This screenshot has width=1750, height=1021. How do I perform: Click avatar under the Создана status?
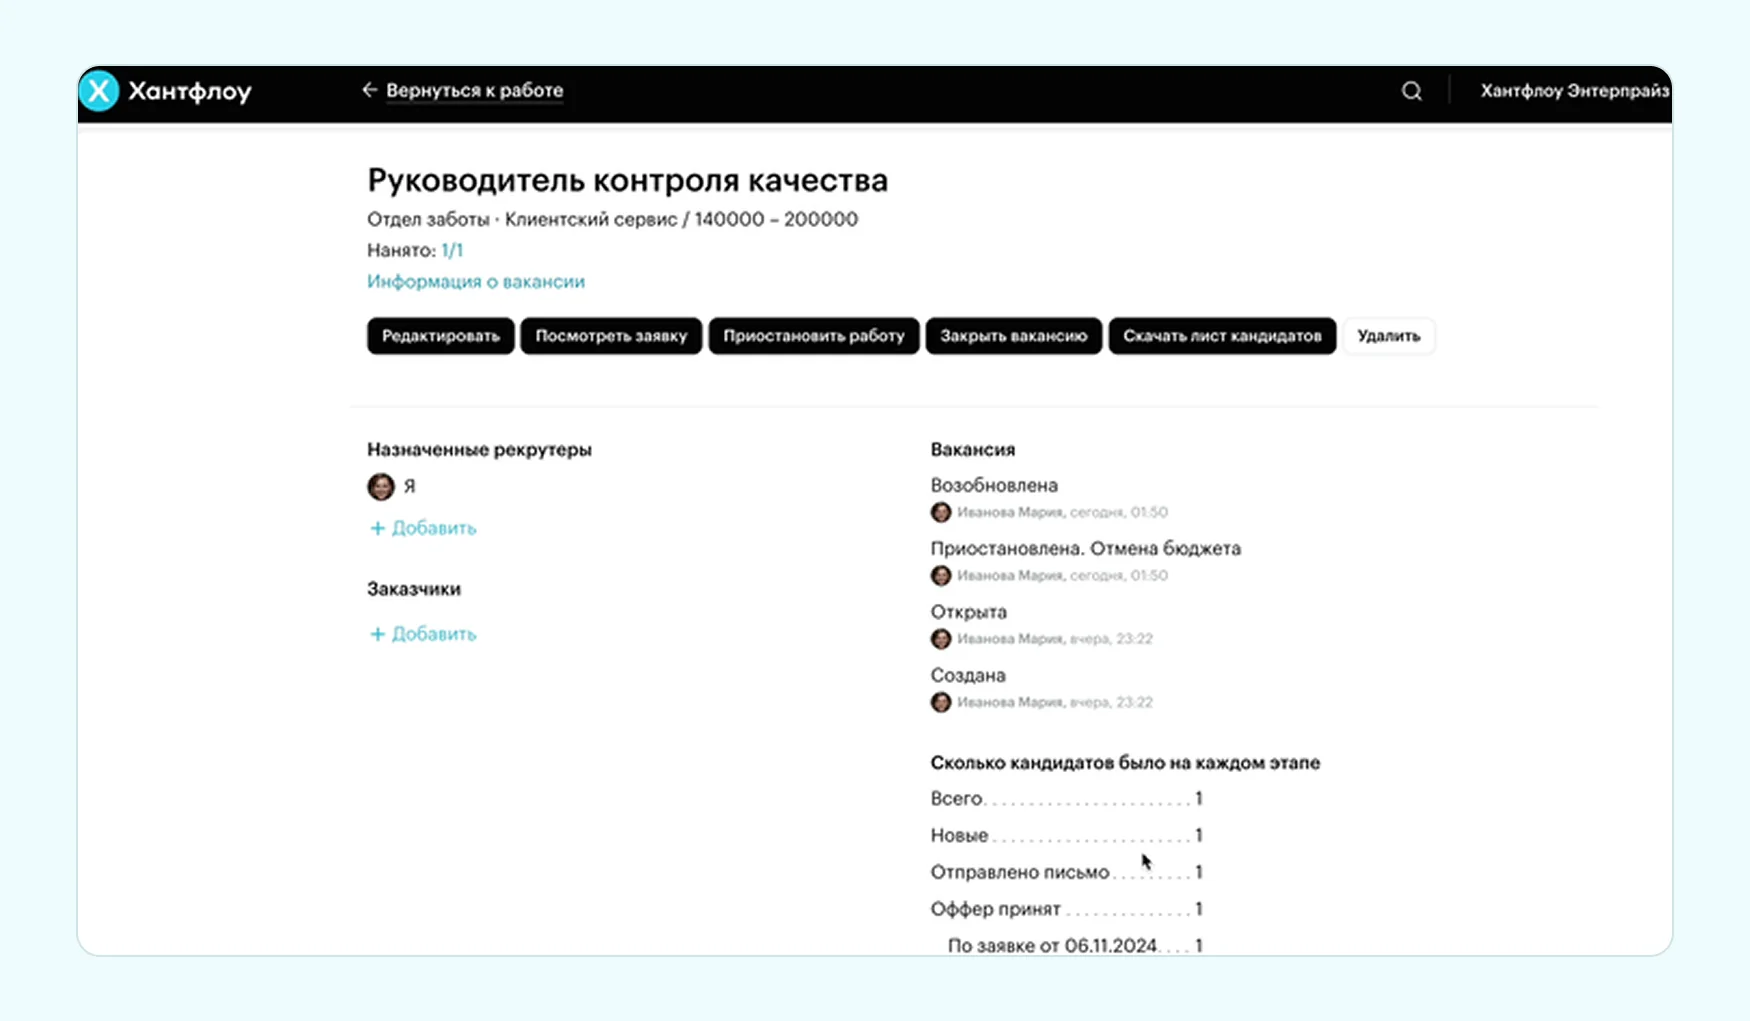click(941, 702)
